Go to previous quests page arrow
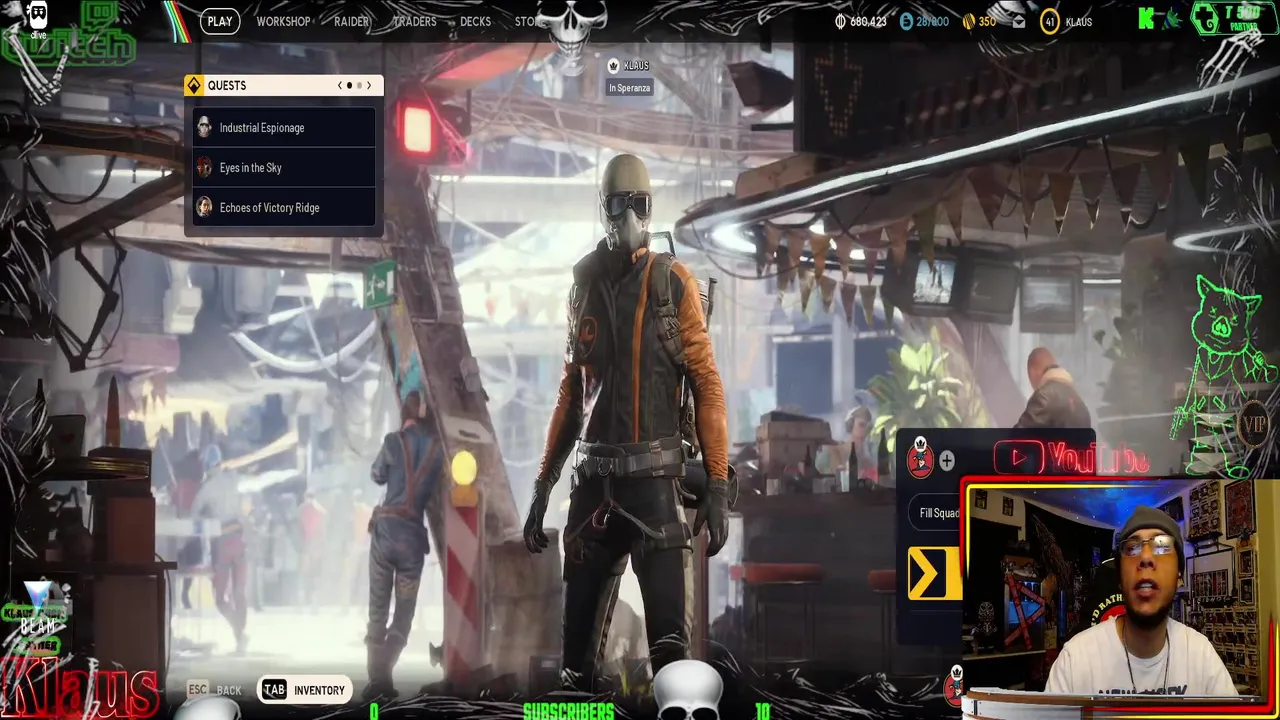Viewport: 1280px width, 720px height. click(339, 86)
